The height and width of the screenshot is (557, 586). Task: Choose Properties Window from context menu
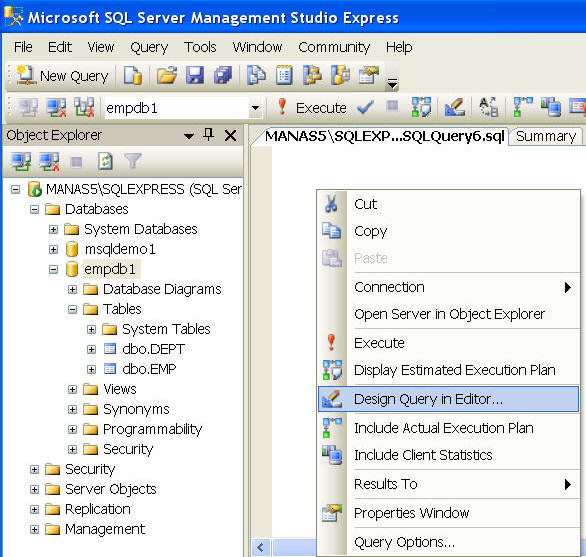[x=448, y=513]
